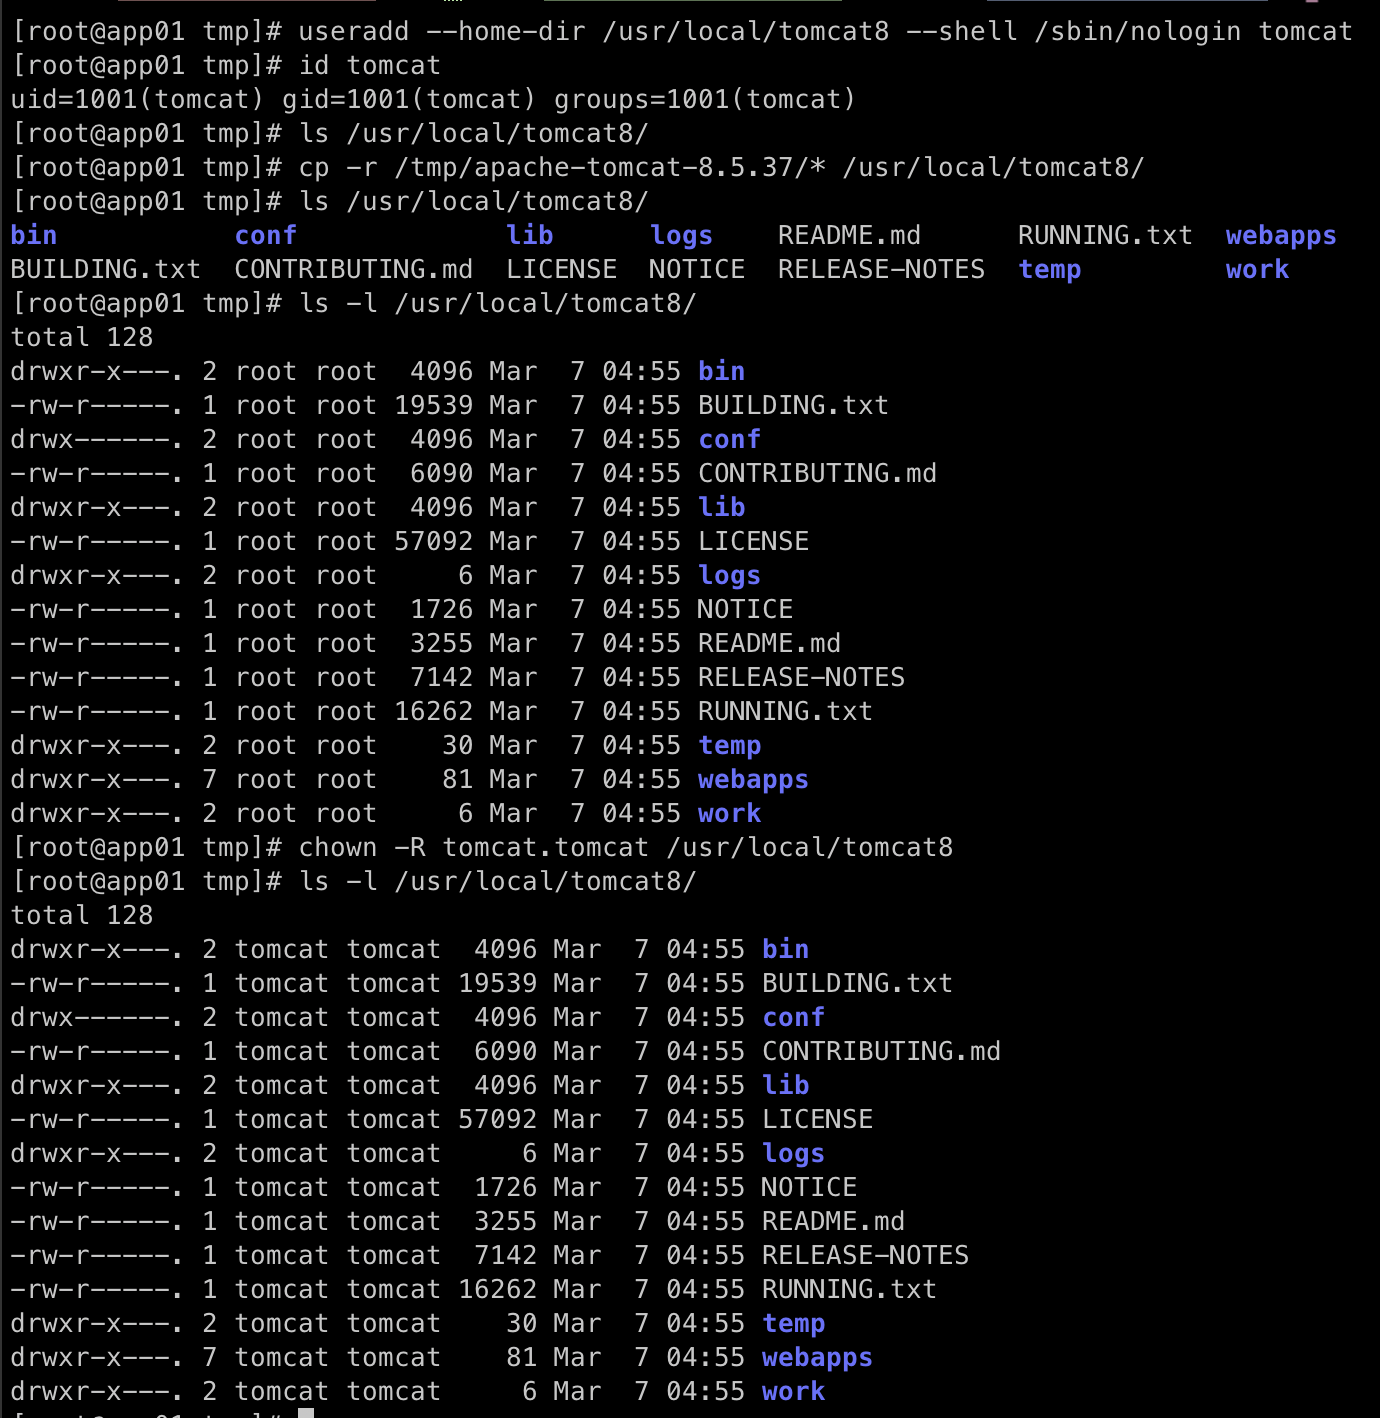Click "BUILDING.txt" in the short column listing
1380x1418 pixels.
click(106, 270)
